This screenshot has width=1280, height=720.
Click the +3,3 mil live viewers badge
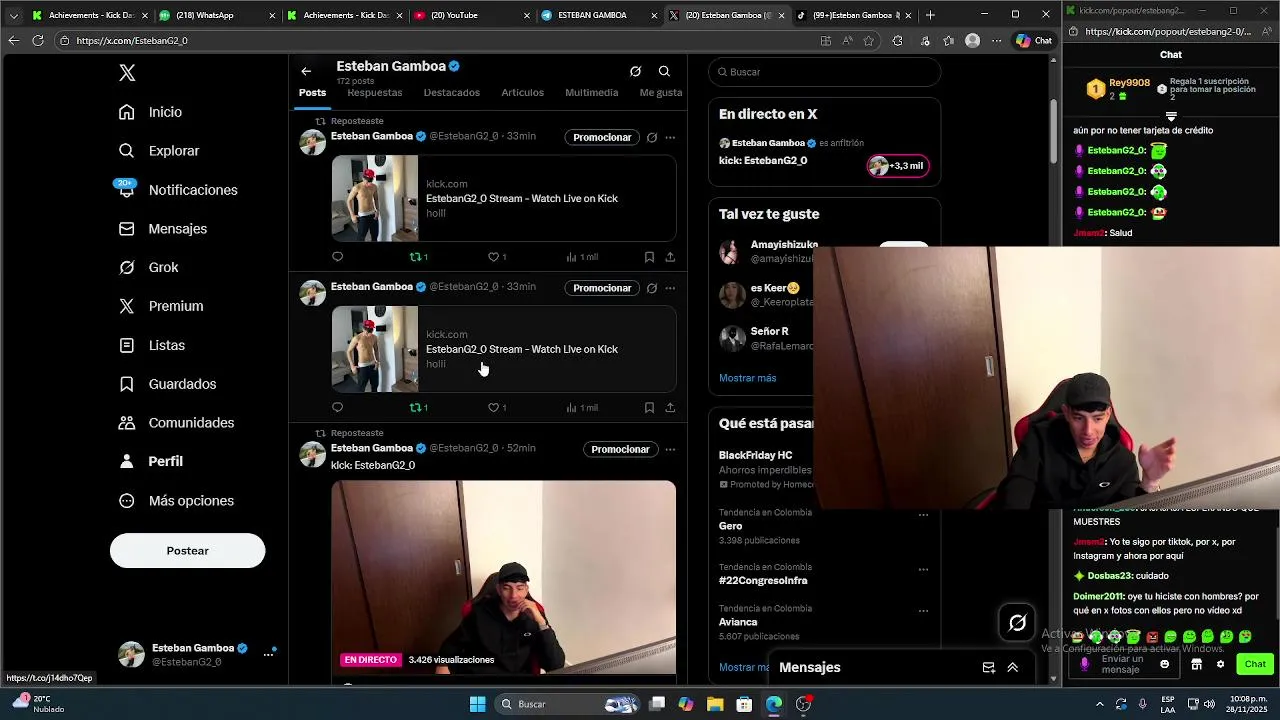click(898, 166)
